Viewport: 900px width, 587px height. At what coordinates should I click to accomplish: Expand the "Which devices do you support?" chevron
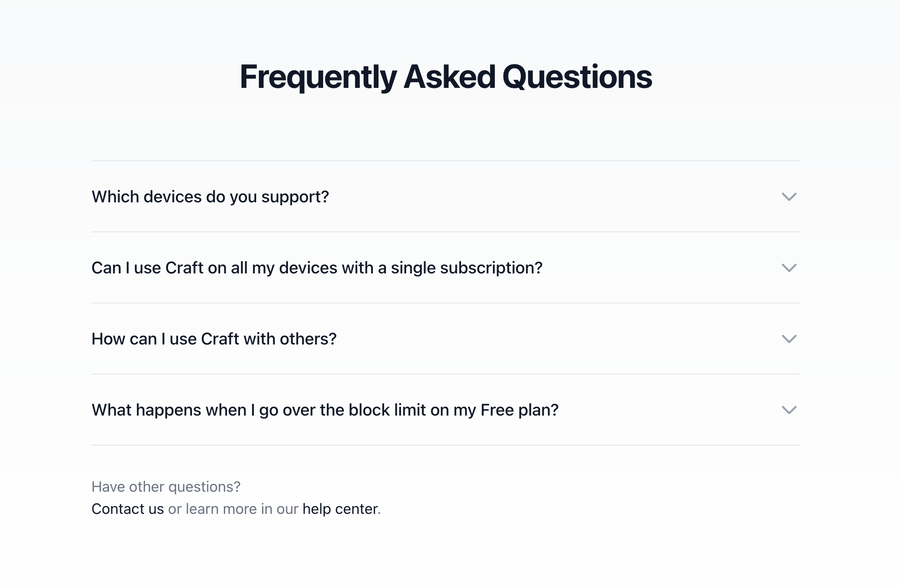coord(789,197)
